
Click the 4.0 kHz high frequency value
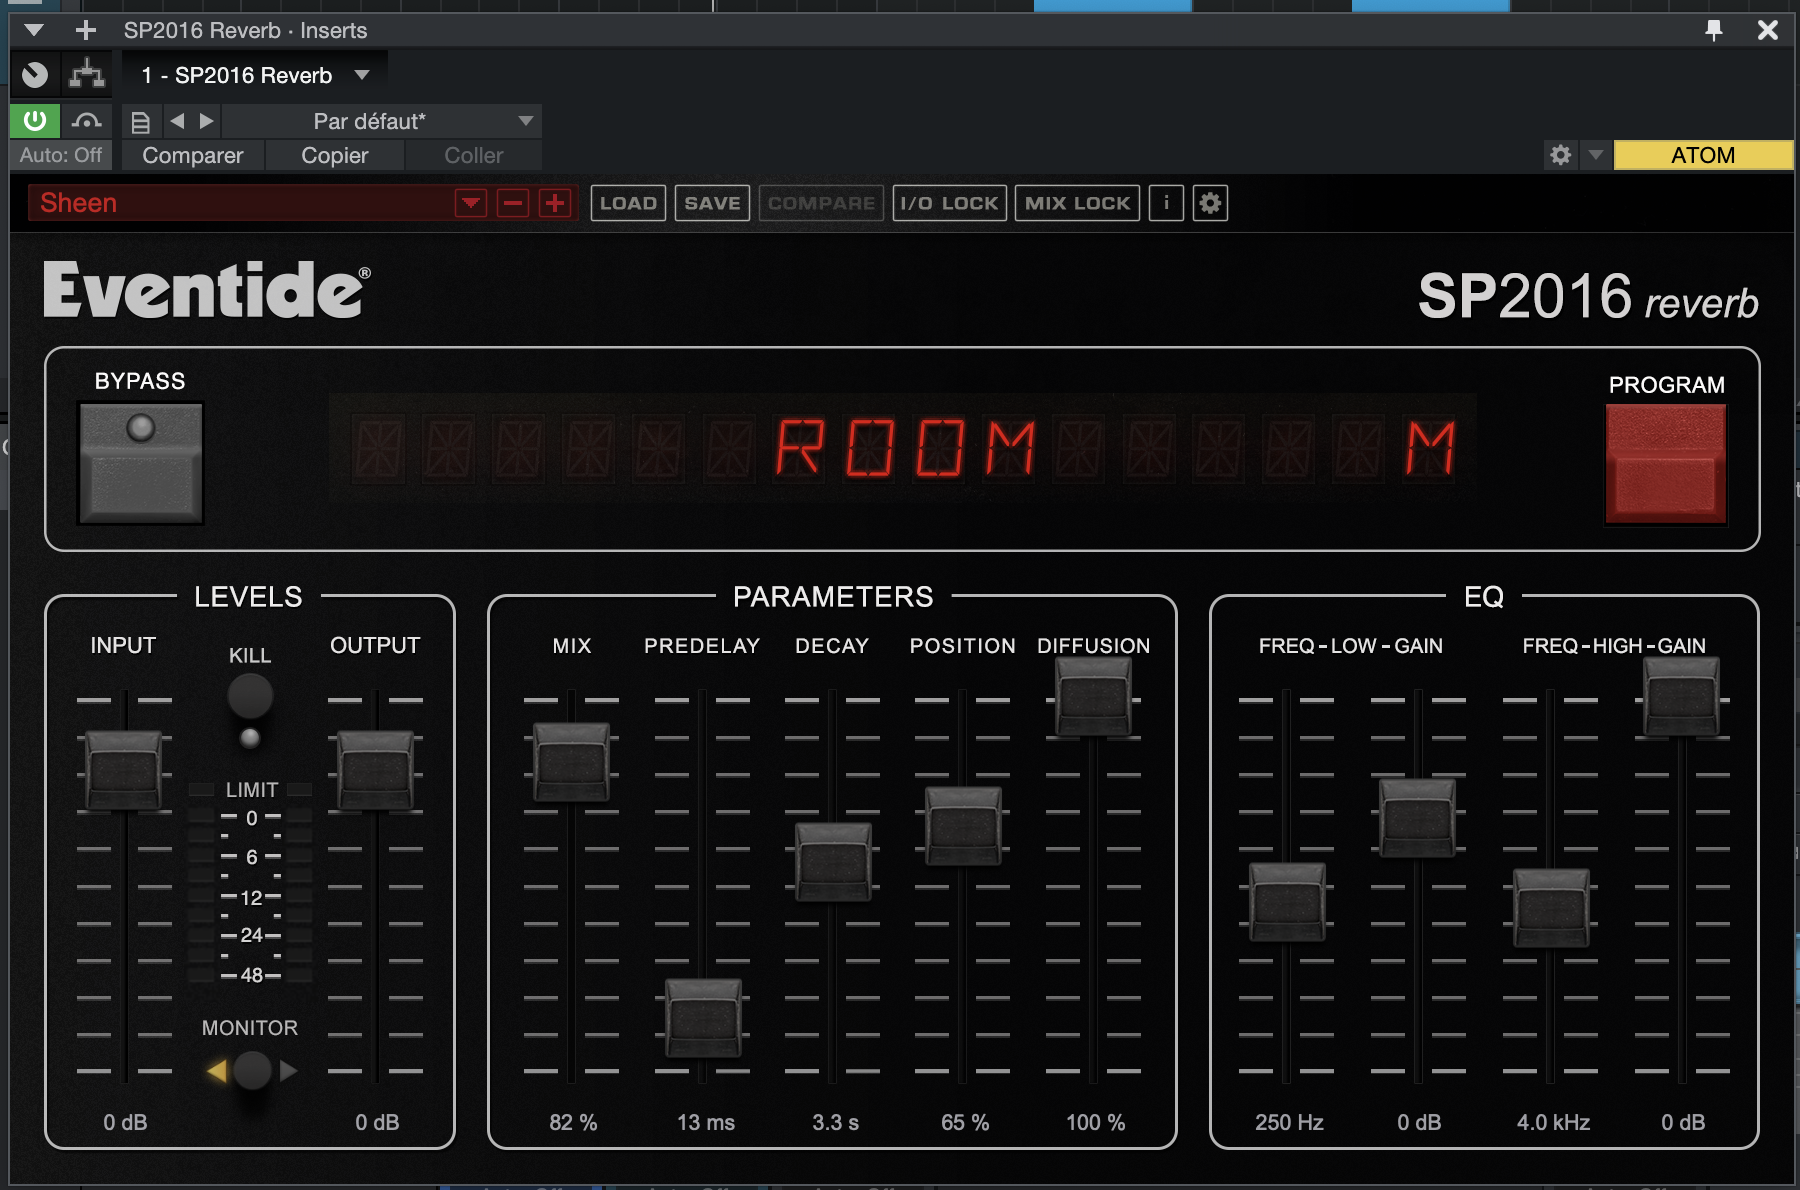[x=1554, y=1123]
